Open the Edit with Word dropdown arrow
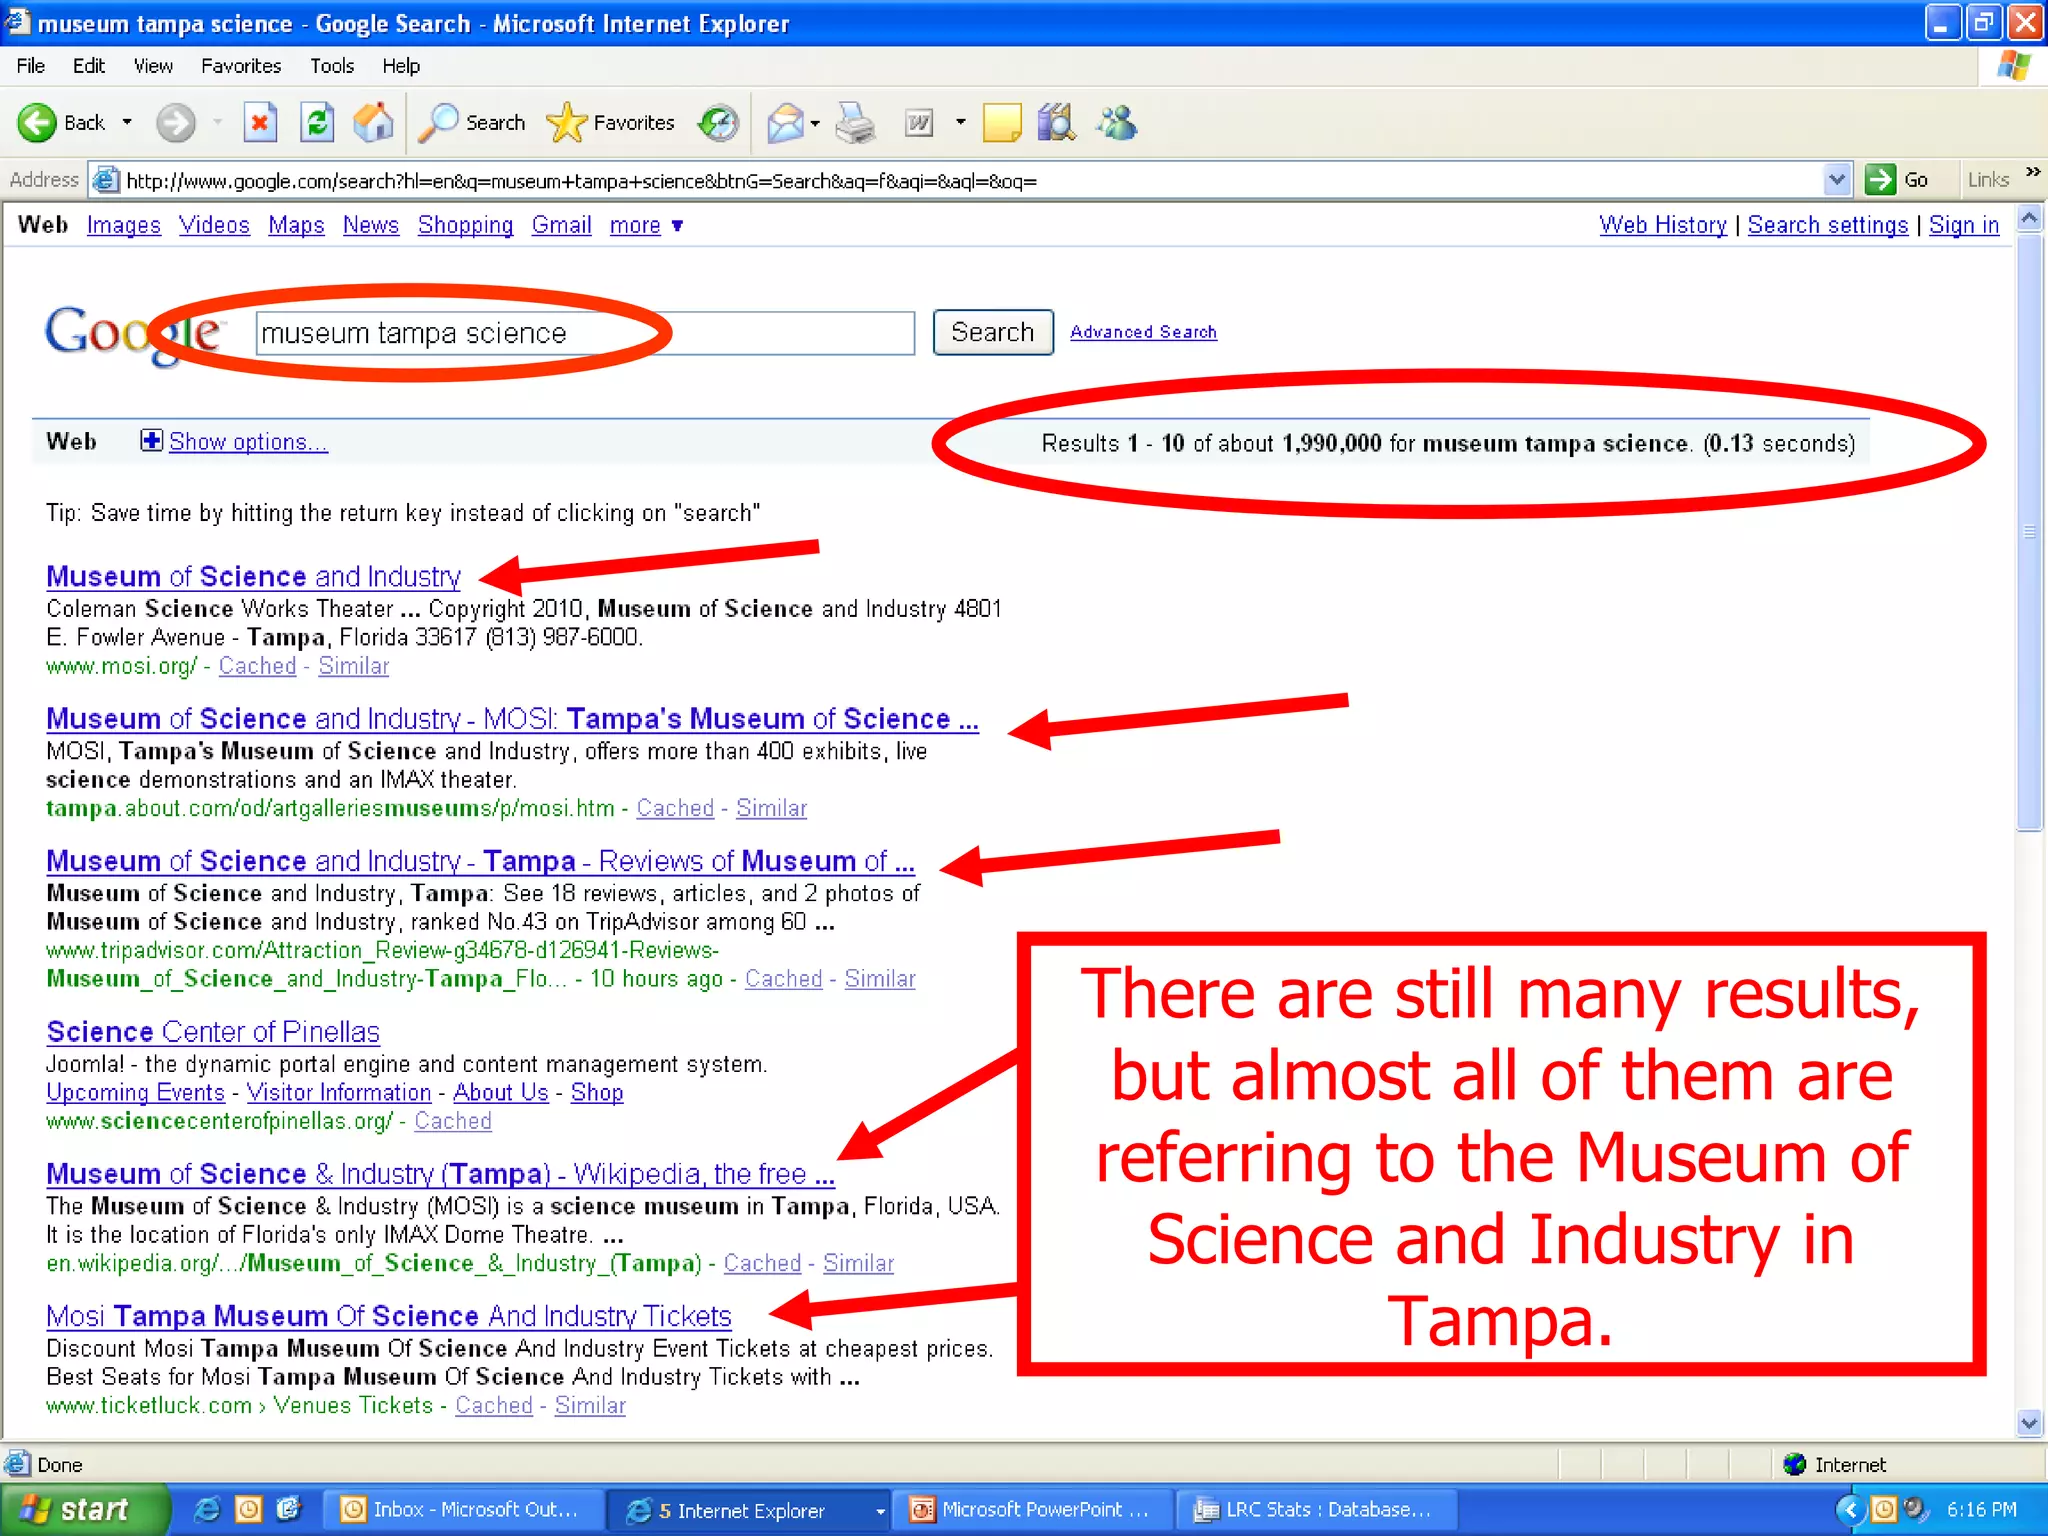The height and width of the screenshot is (1536, 2048). click(961, 123)
